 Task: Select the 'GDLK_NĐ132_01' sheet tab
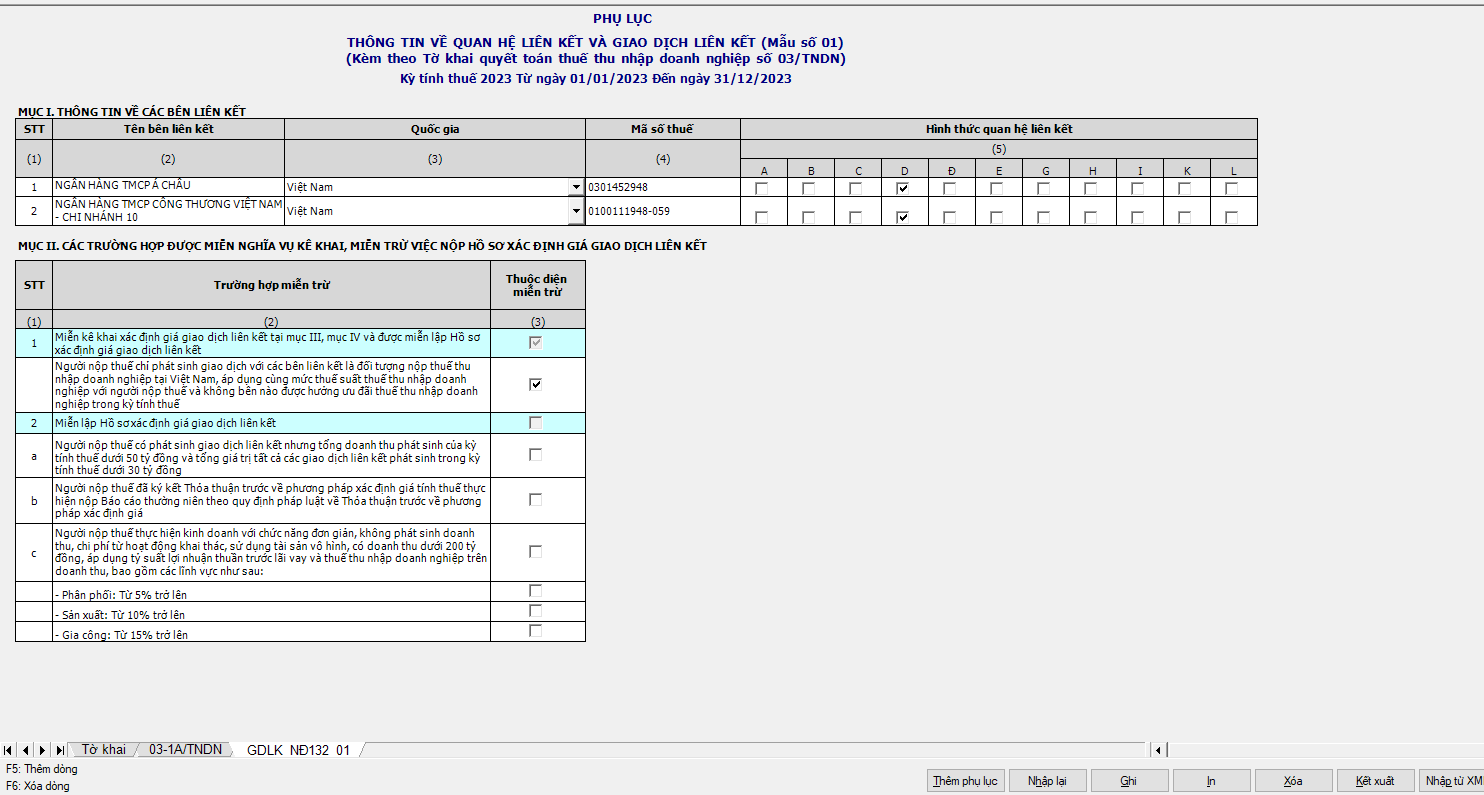pos(298,750)
